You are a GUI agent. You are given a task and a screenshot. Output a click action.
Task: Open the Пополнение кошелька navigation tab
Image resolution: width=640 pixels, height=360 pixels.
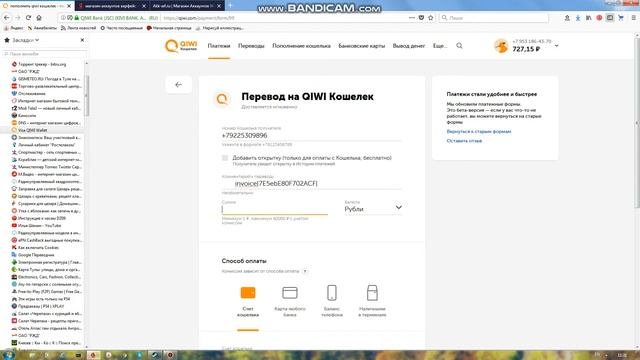tap(301, 46)
